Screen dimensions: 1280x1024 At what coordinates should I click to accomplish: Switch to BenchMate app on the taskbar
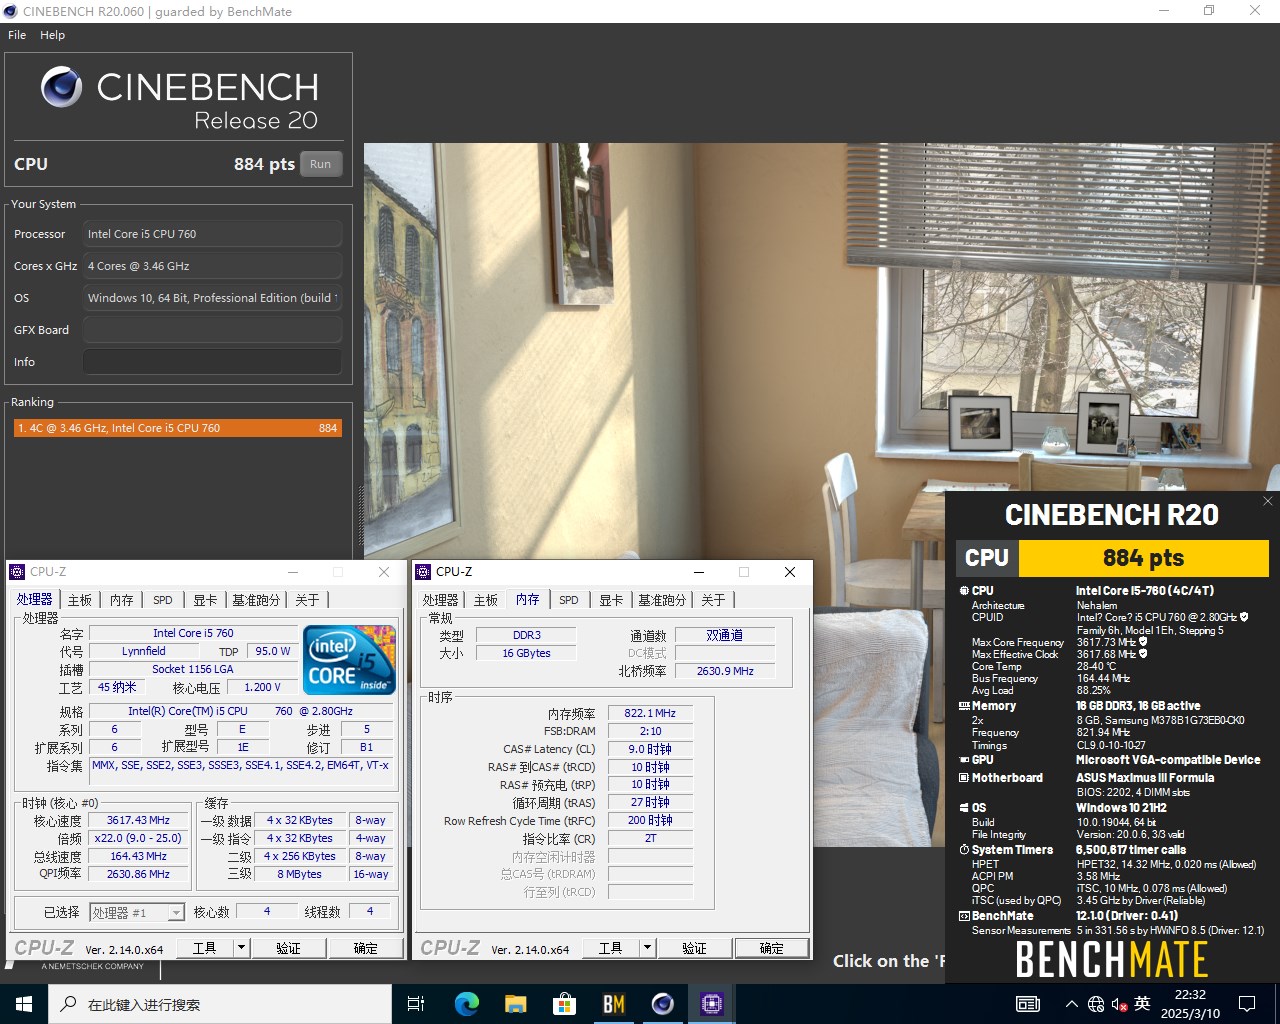pos(613,1004)
